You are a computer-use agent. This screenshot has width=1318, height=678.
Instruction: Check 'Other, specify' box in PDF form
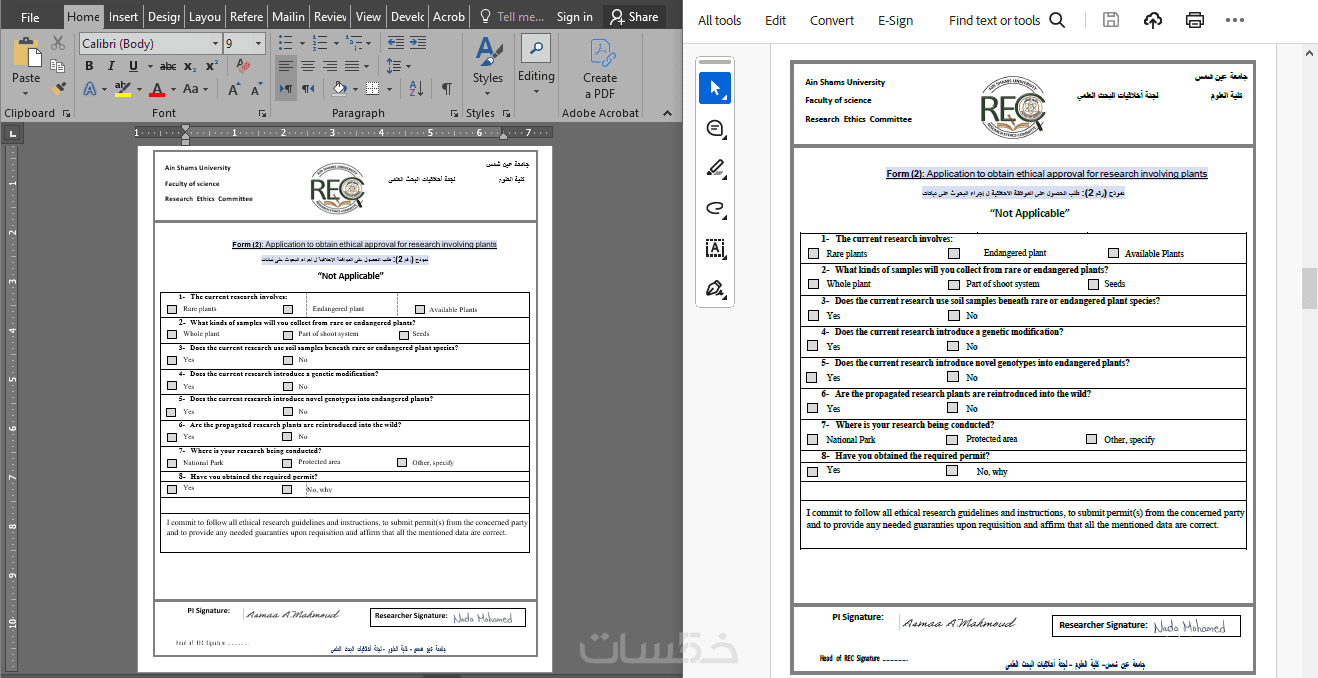(x=1092, y=439)
